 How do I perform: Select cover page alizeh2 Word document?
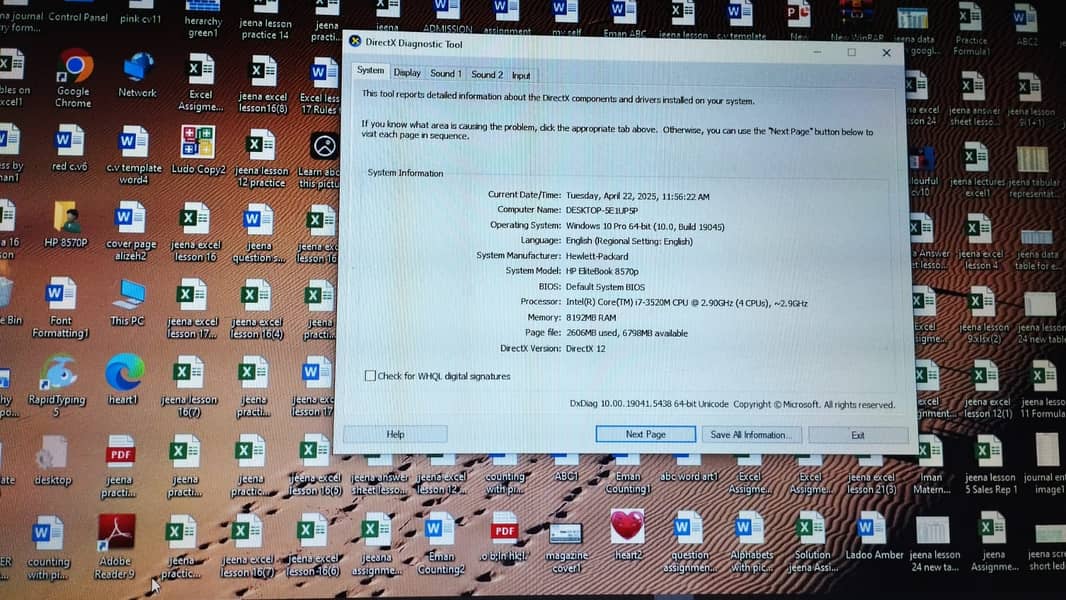click(131, 231)
